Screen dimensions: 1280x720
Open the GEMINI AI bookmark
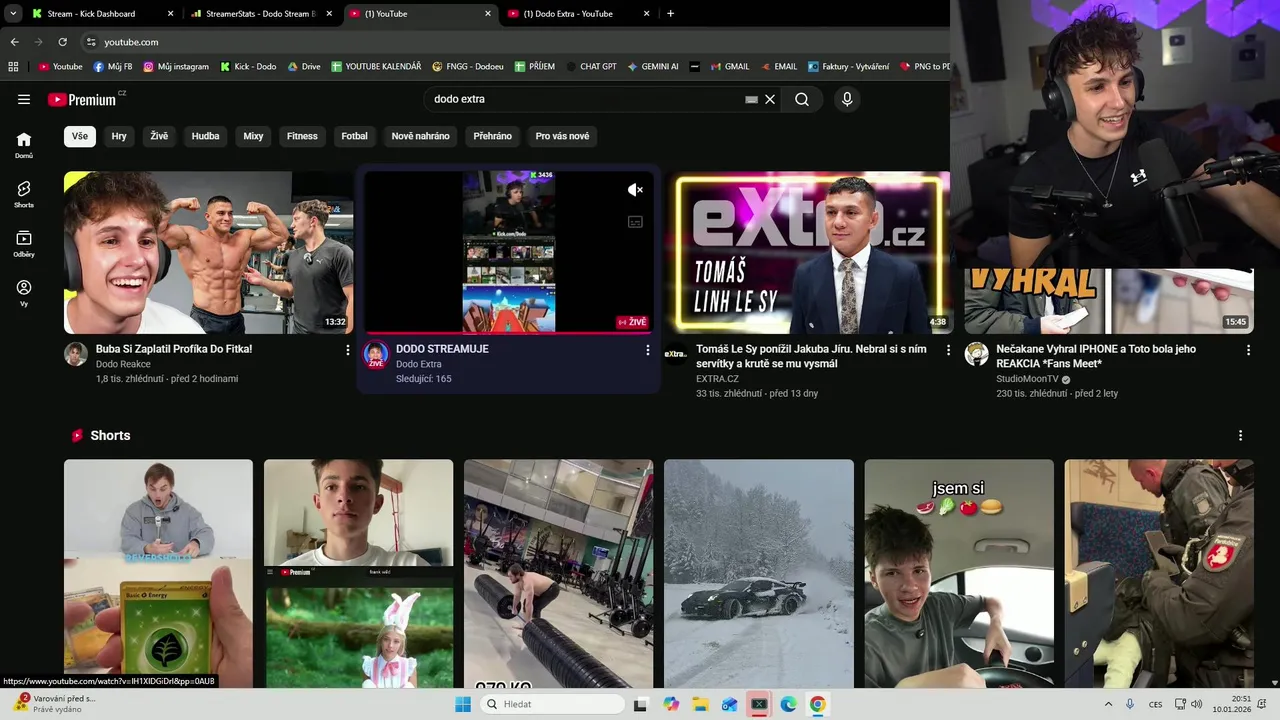tap(653, 67)
